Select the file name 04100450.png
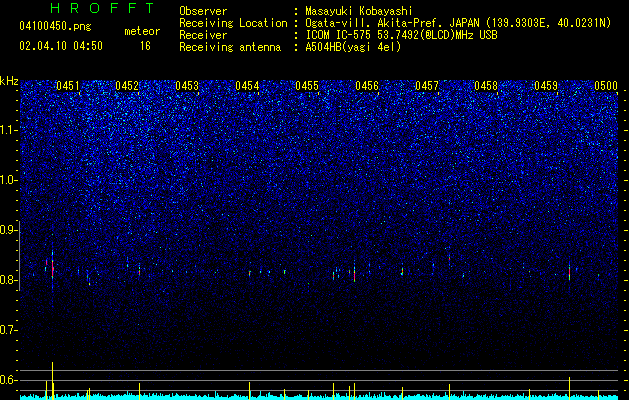The image size is (629, 400). [x=55, y=27]
